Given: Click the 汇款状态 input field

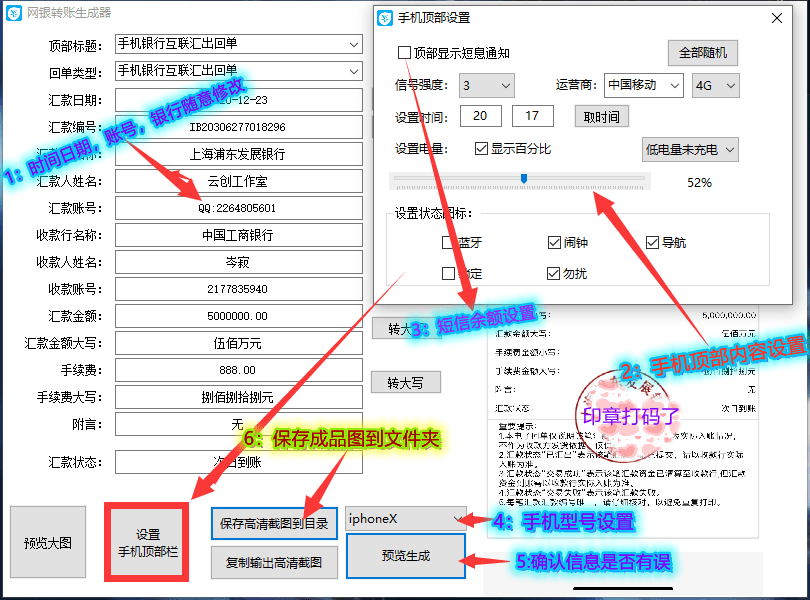Looking at the screenshot, I should point(239,462).
